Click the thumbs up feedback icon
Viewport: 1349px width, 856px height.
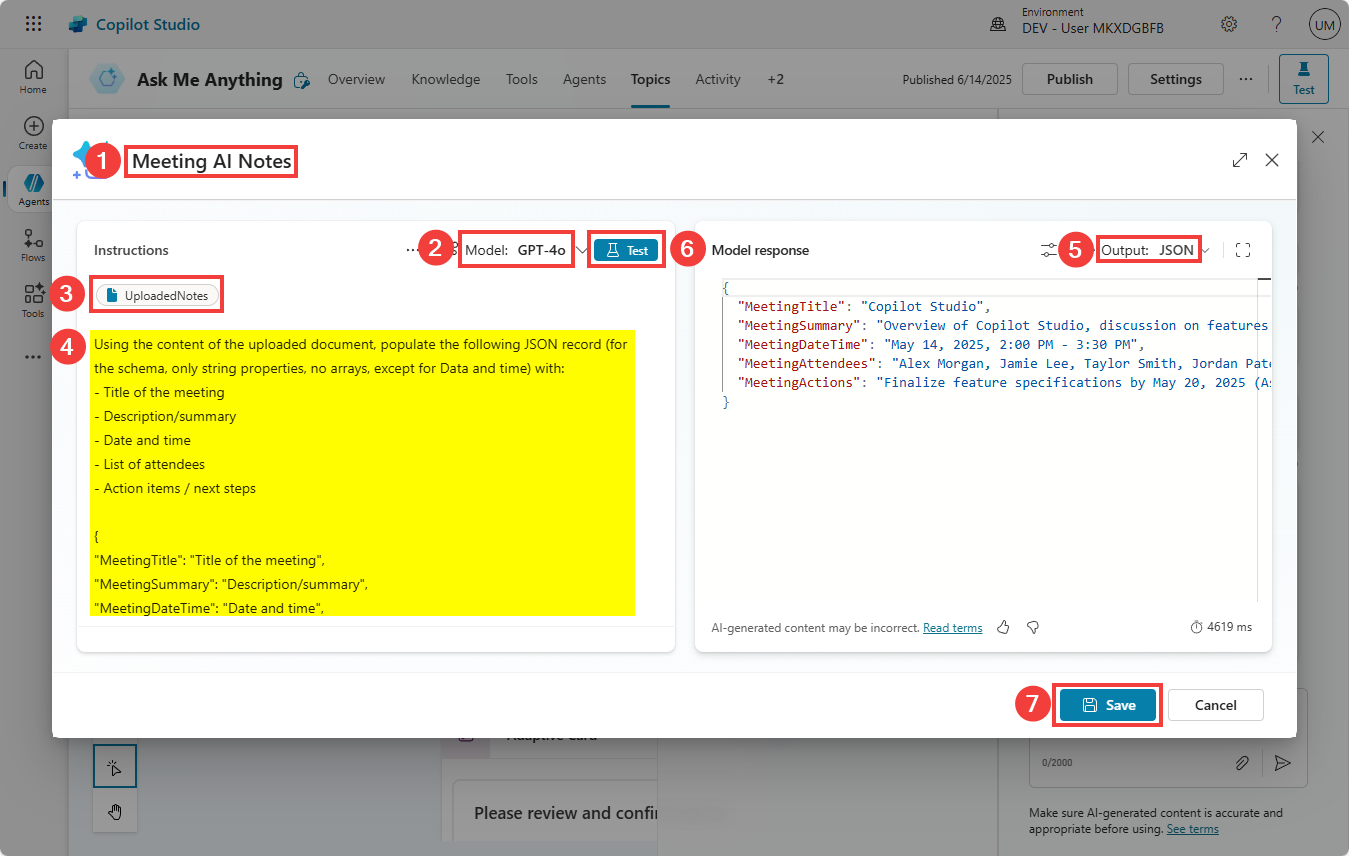1003,627
